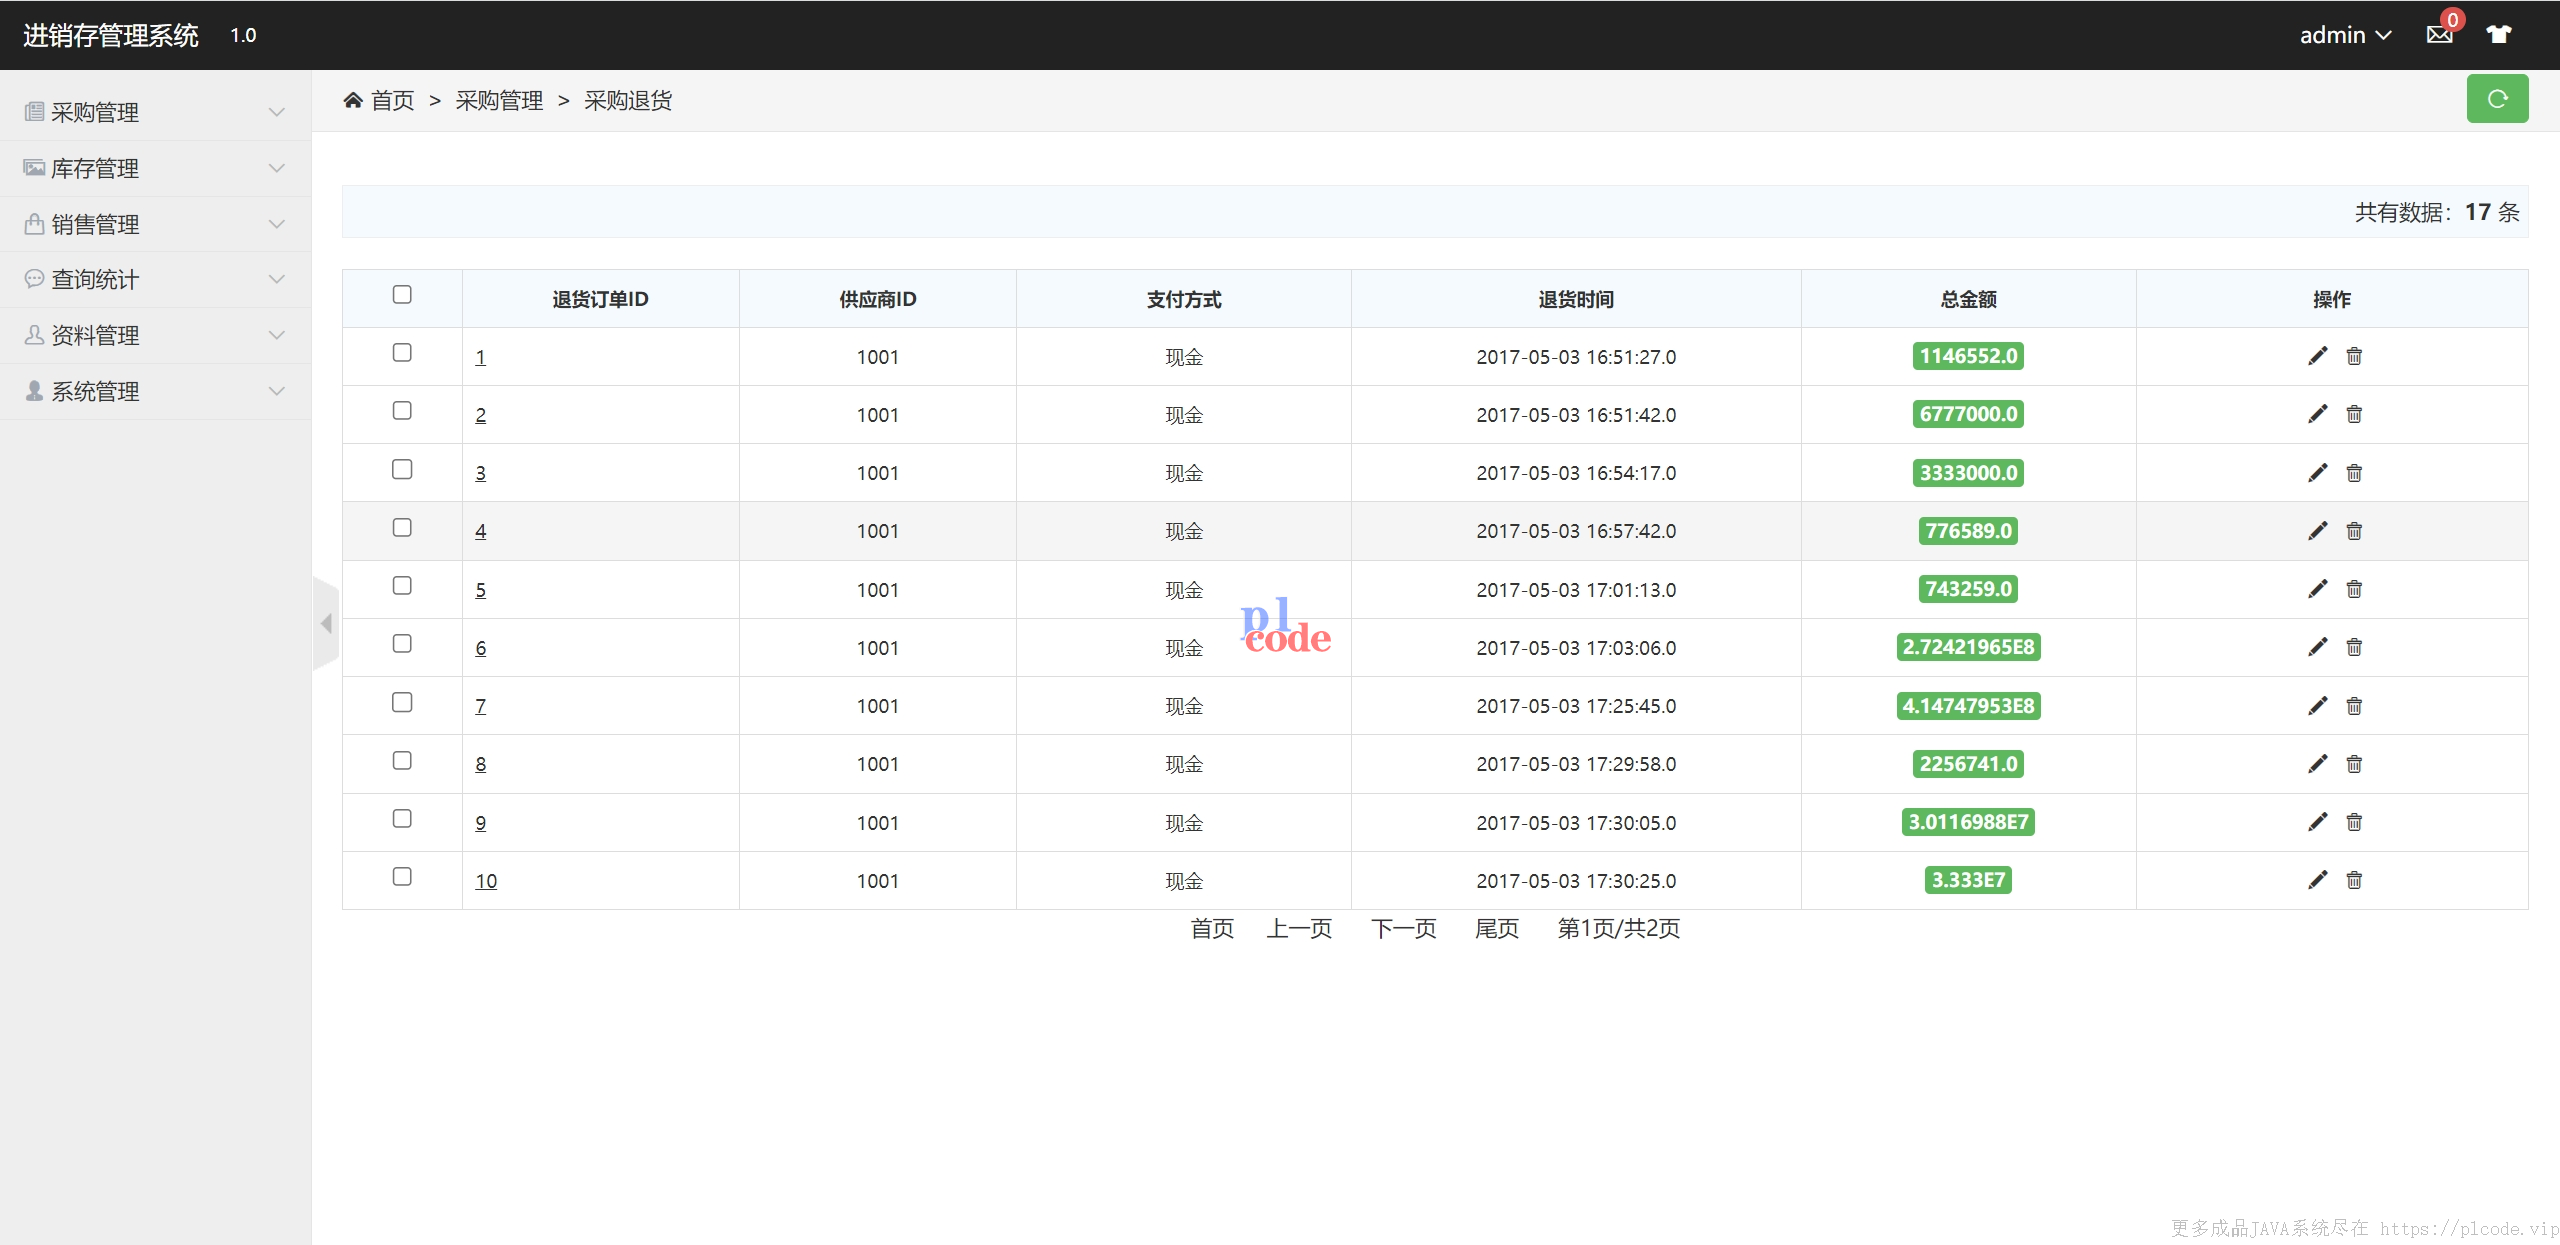
Task: Click 下一页 next page link
Action: coord(1403,928)
